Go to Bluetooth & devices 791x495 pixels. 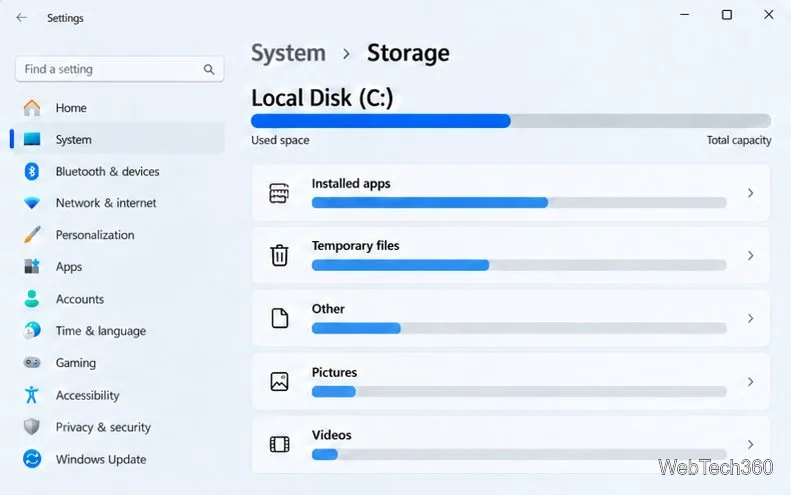118,172
